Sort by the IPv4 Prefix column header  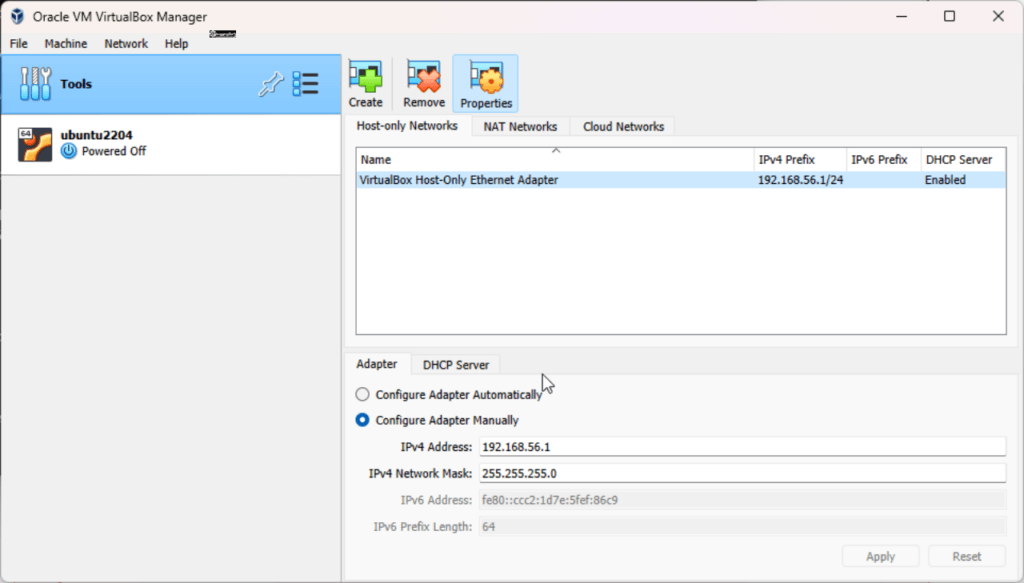(x=799, y=159)
